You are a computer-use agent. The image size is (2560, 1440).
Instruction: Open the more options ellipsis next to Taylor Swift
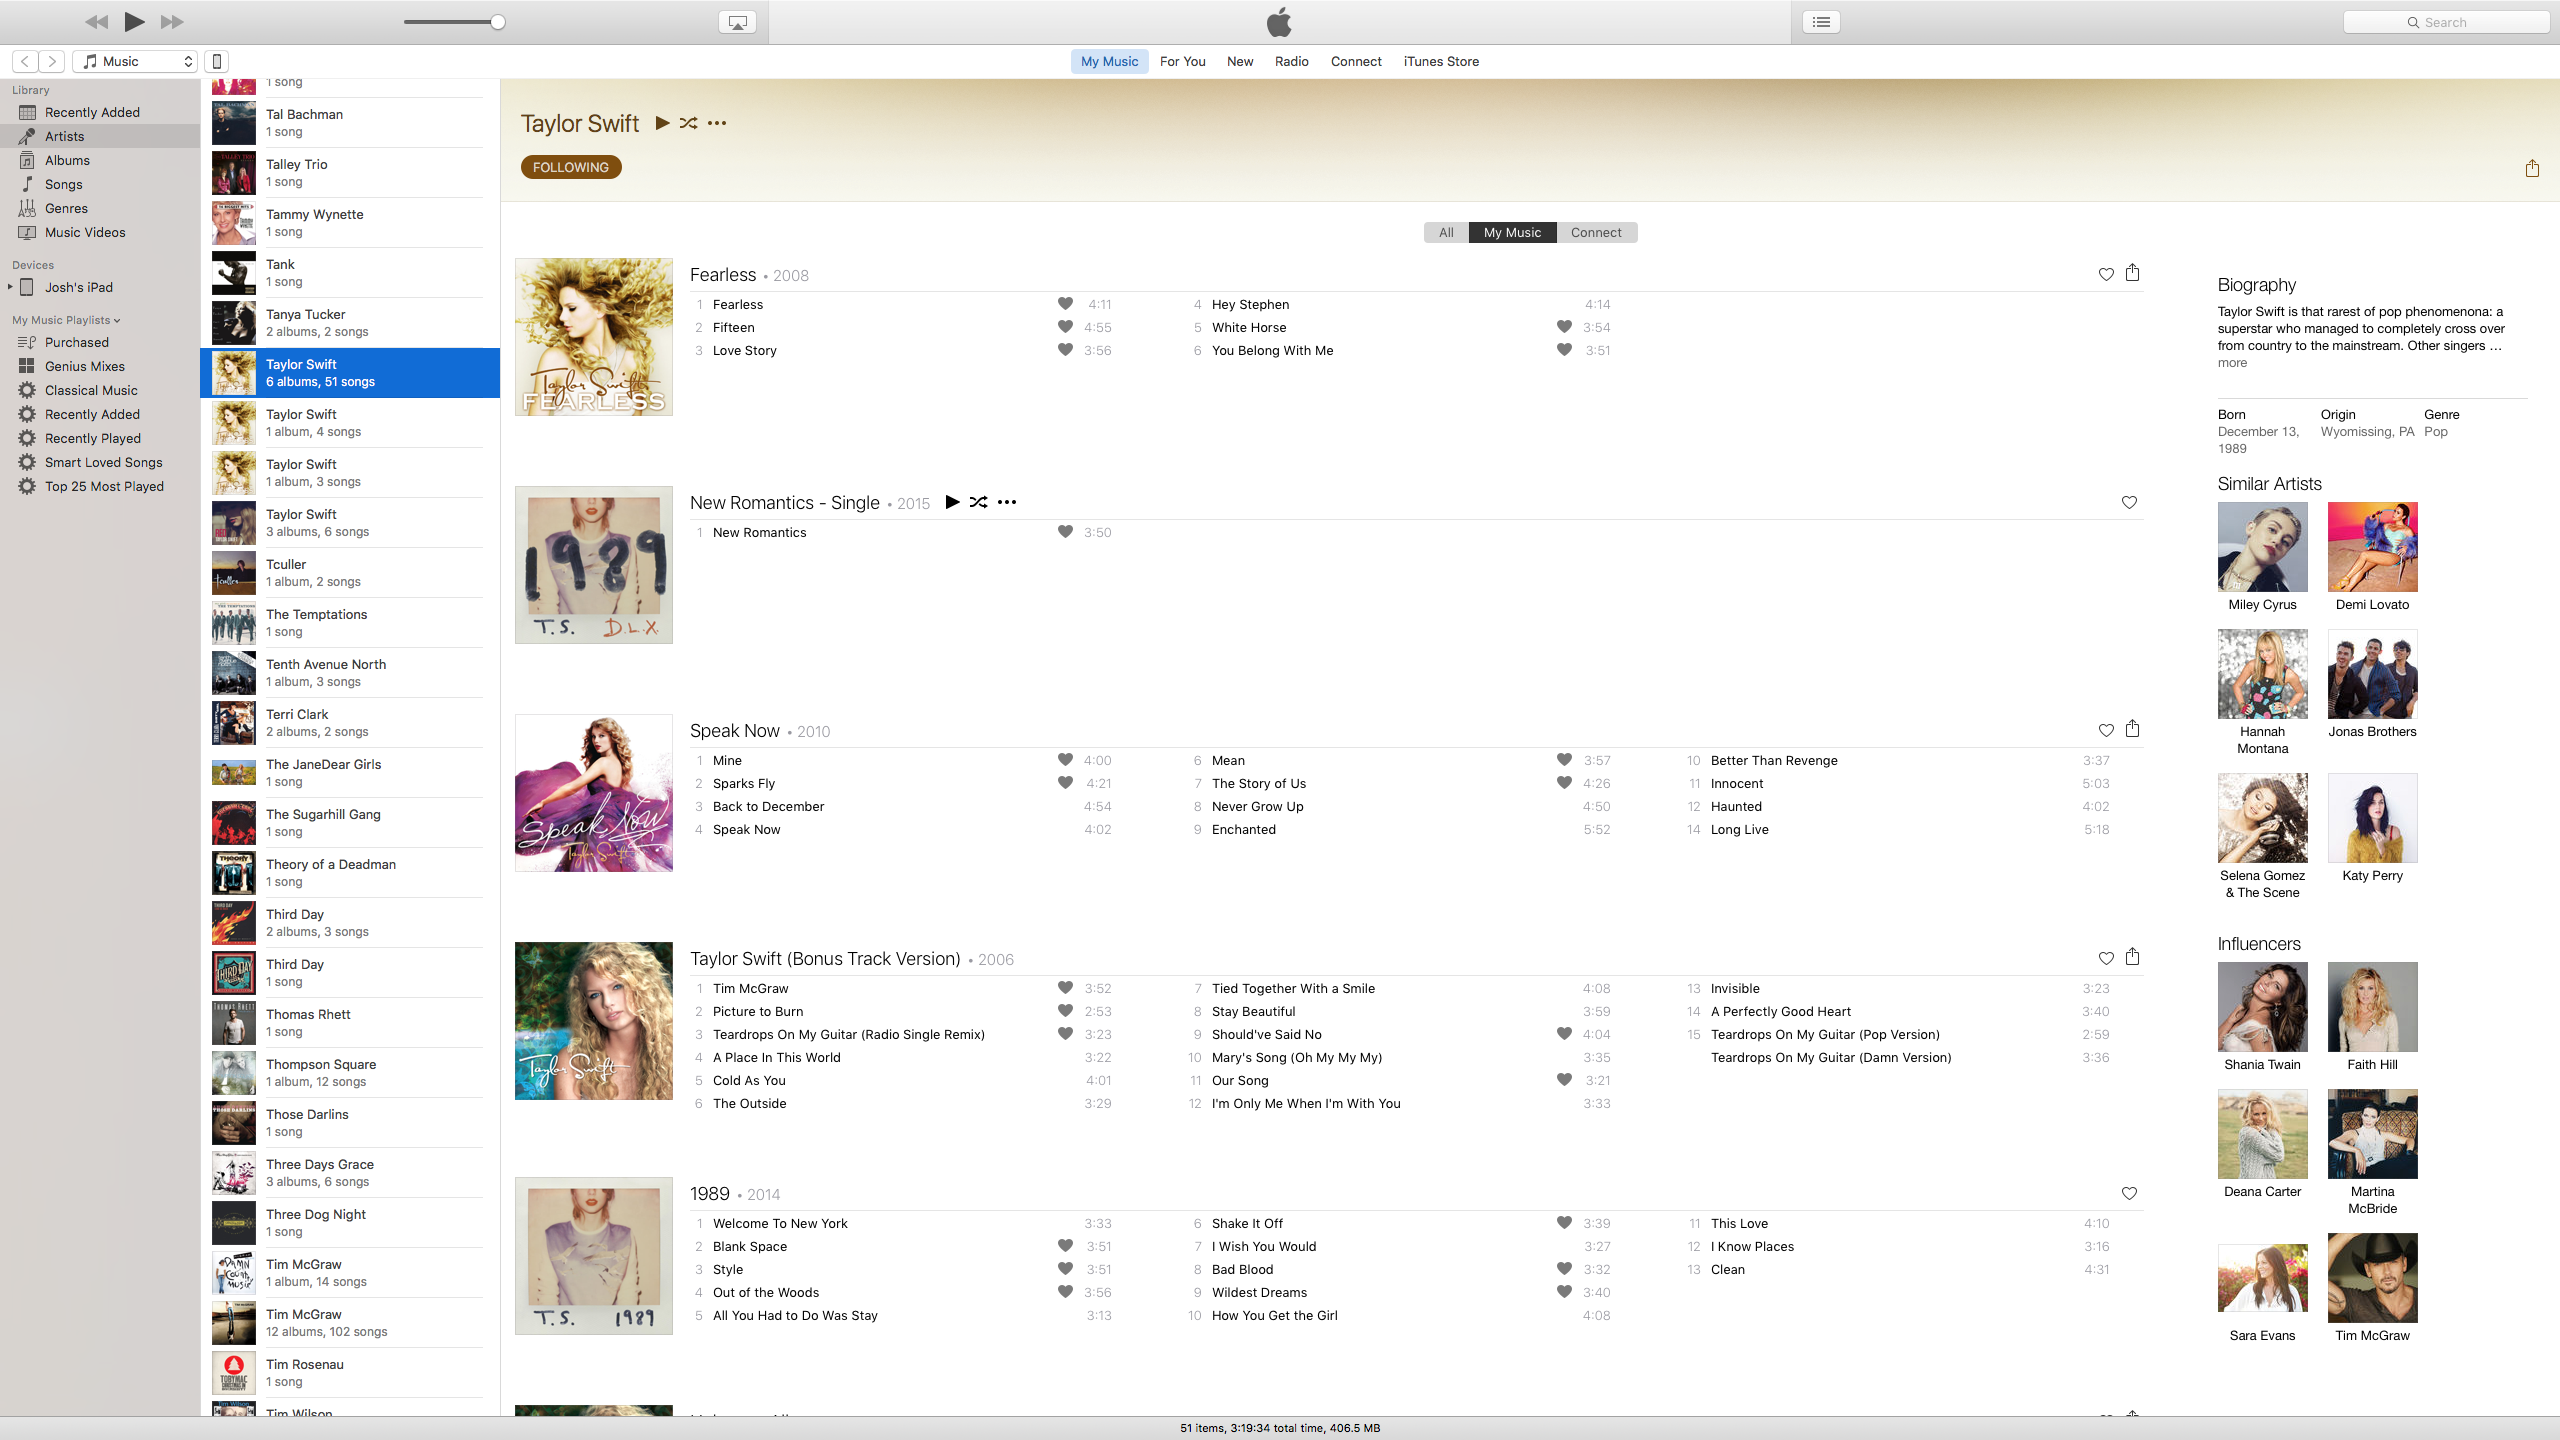pyautogui.click(x=717, y=123)
